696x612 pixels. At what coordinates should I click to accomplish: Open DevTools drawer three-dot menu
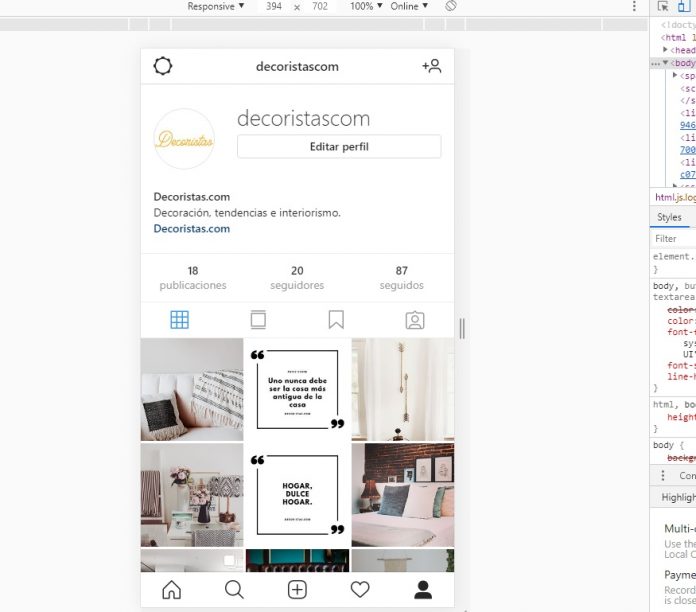(x=663, y=476)
